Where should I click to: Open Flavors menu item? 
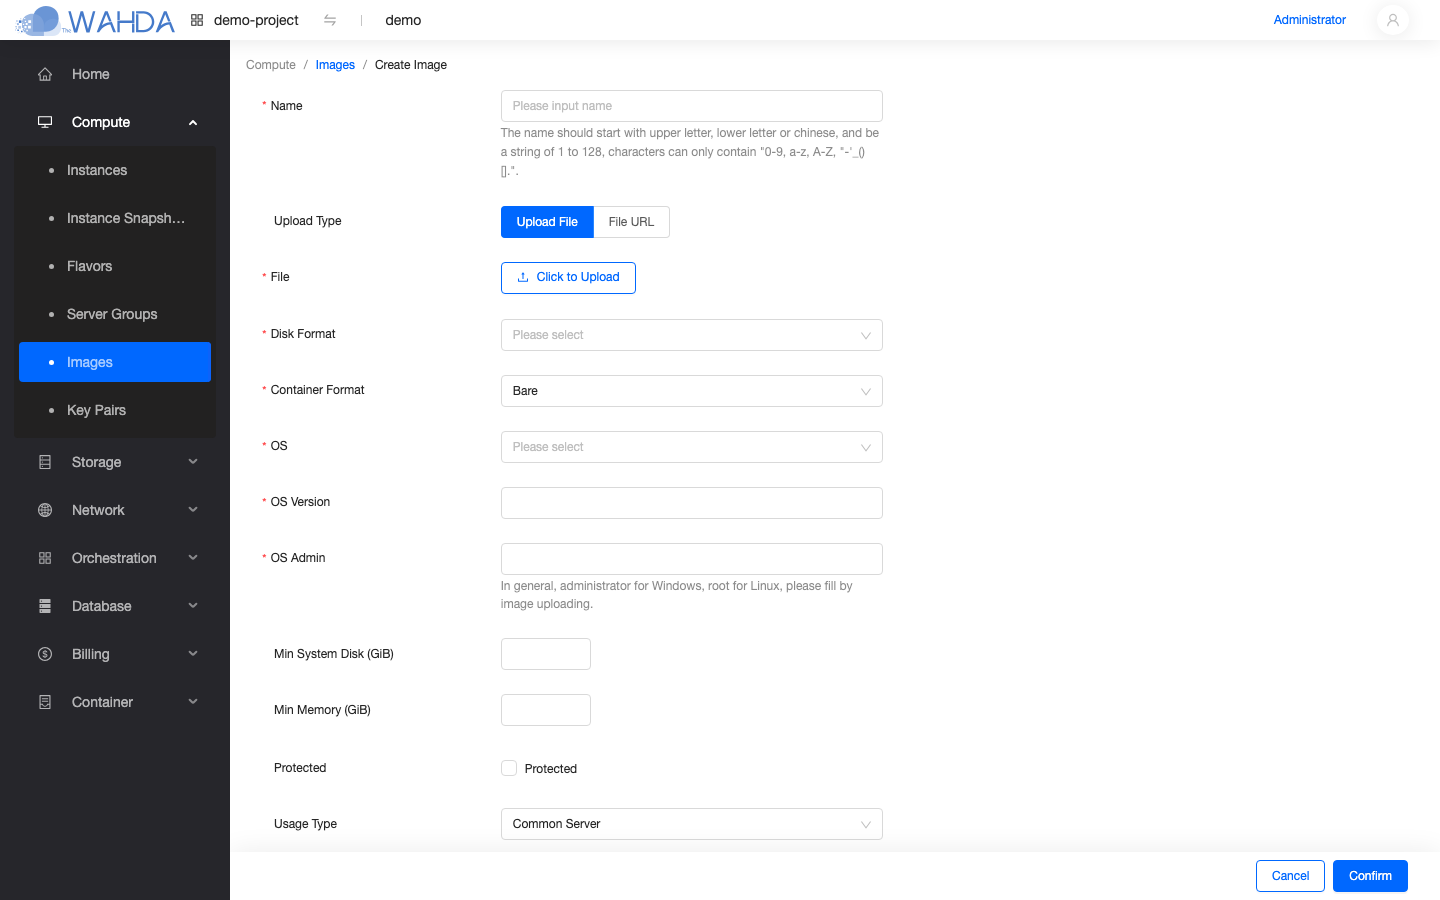tap(115, 266)
